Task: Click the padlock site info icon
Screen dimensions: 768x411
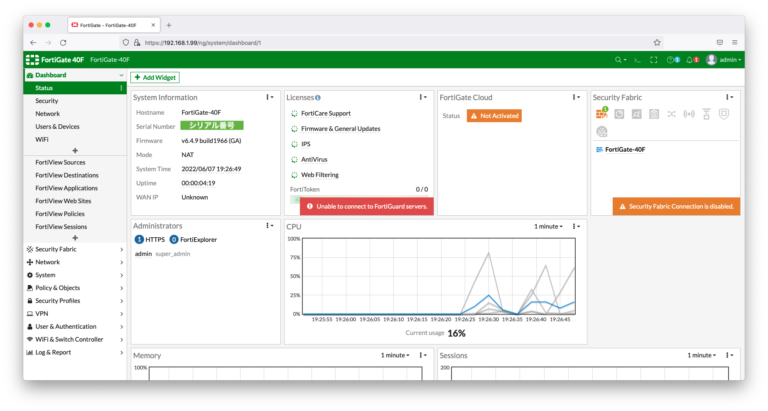Action: (x=137, y=43)
